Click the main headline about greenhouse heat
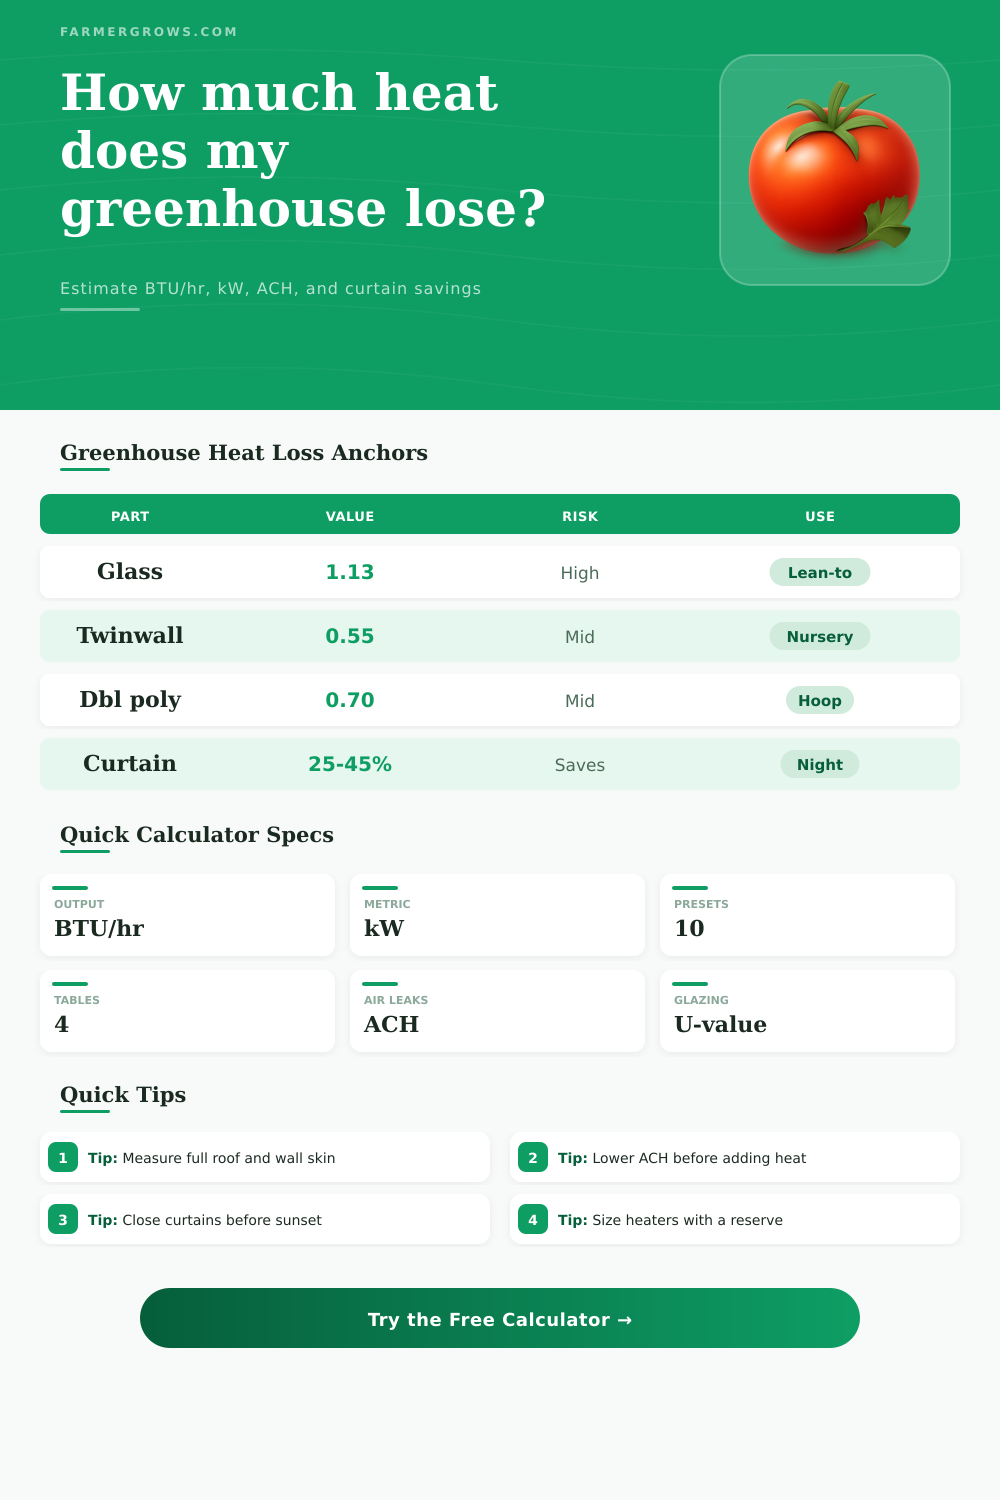Image resolution: width=1000 pixels, height=1500 pixels. 303,151
